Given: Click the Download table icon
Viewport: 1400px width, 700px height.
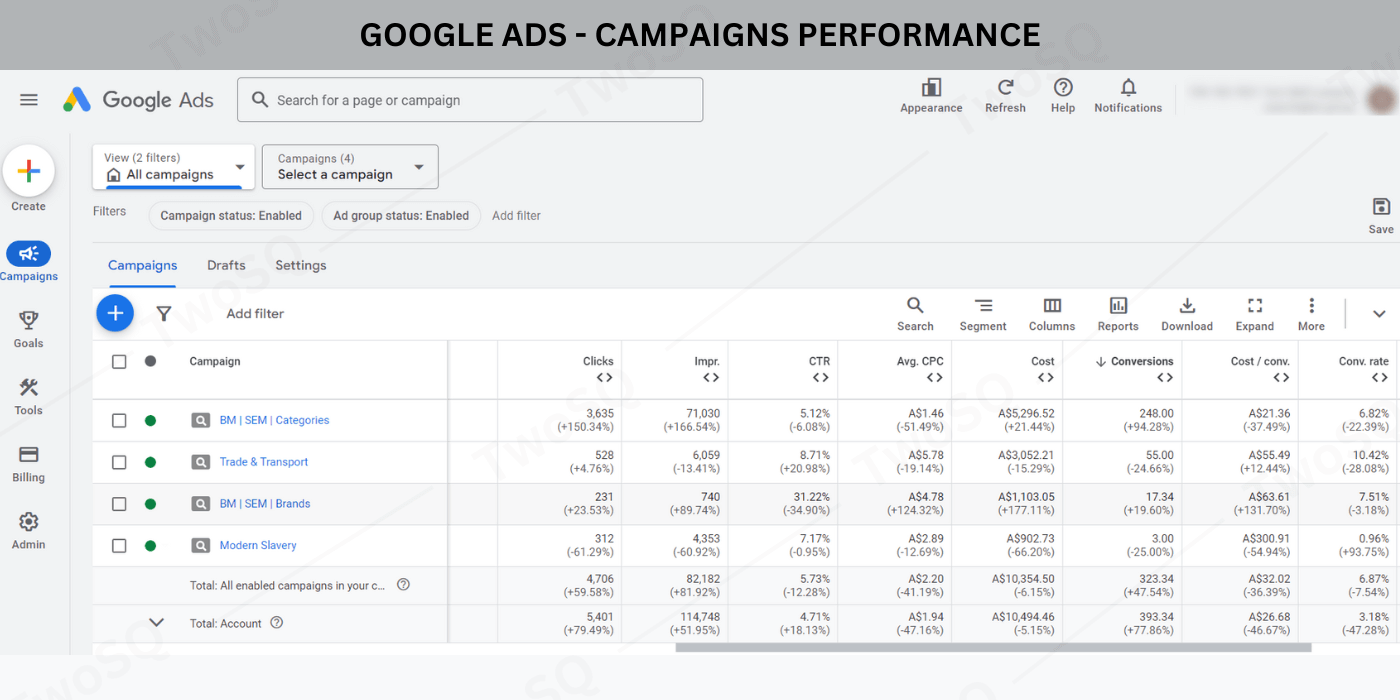Looking at the screenshot, I should 1187,307.
